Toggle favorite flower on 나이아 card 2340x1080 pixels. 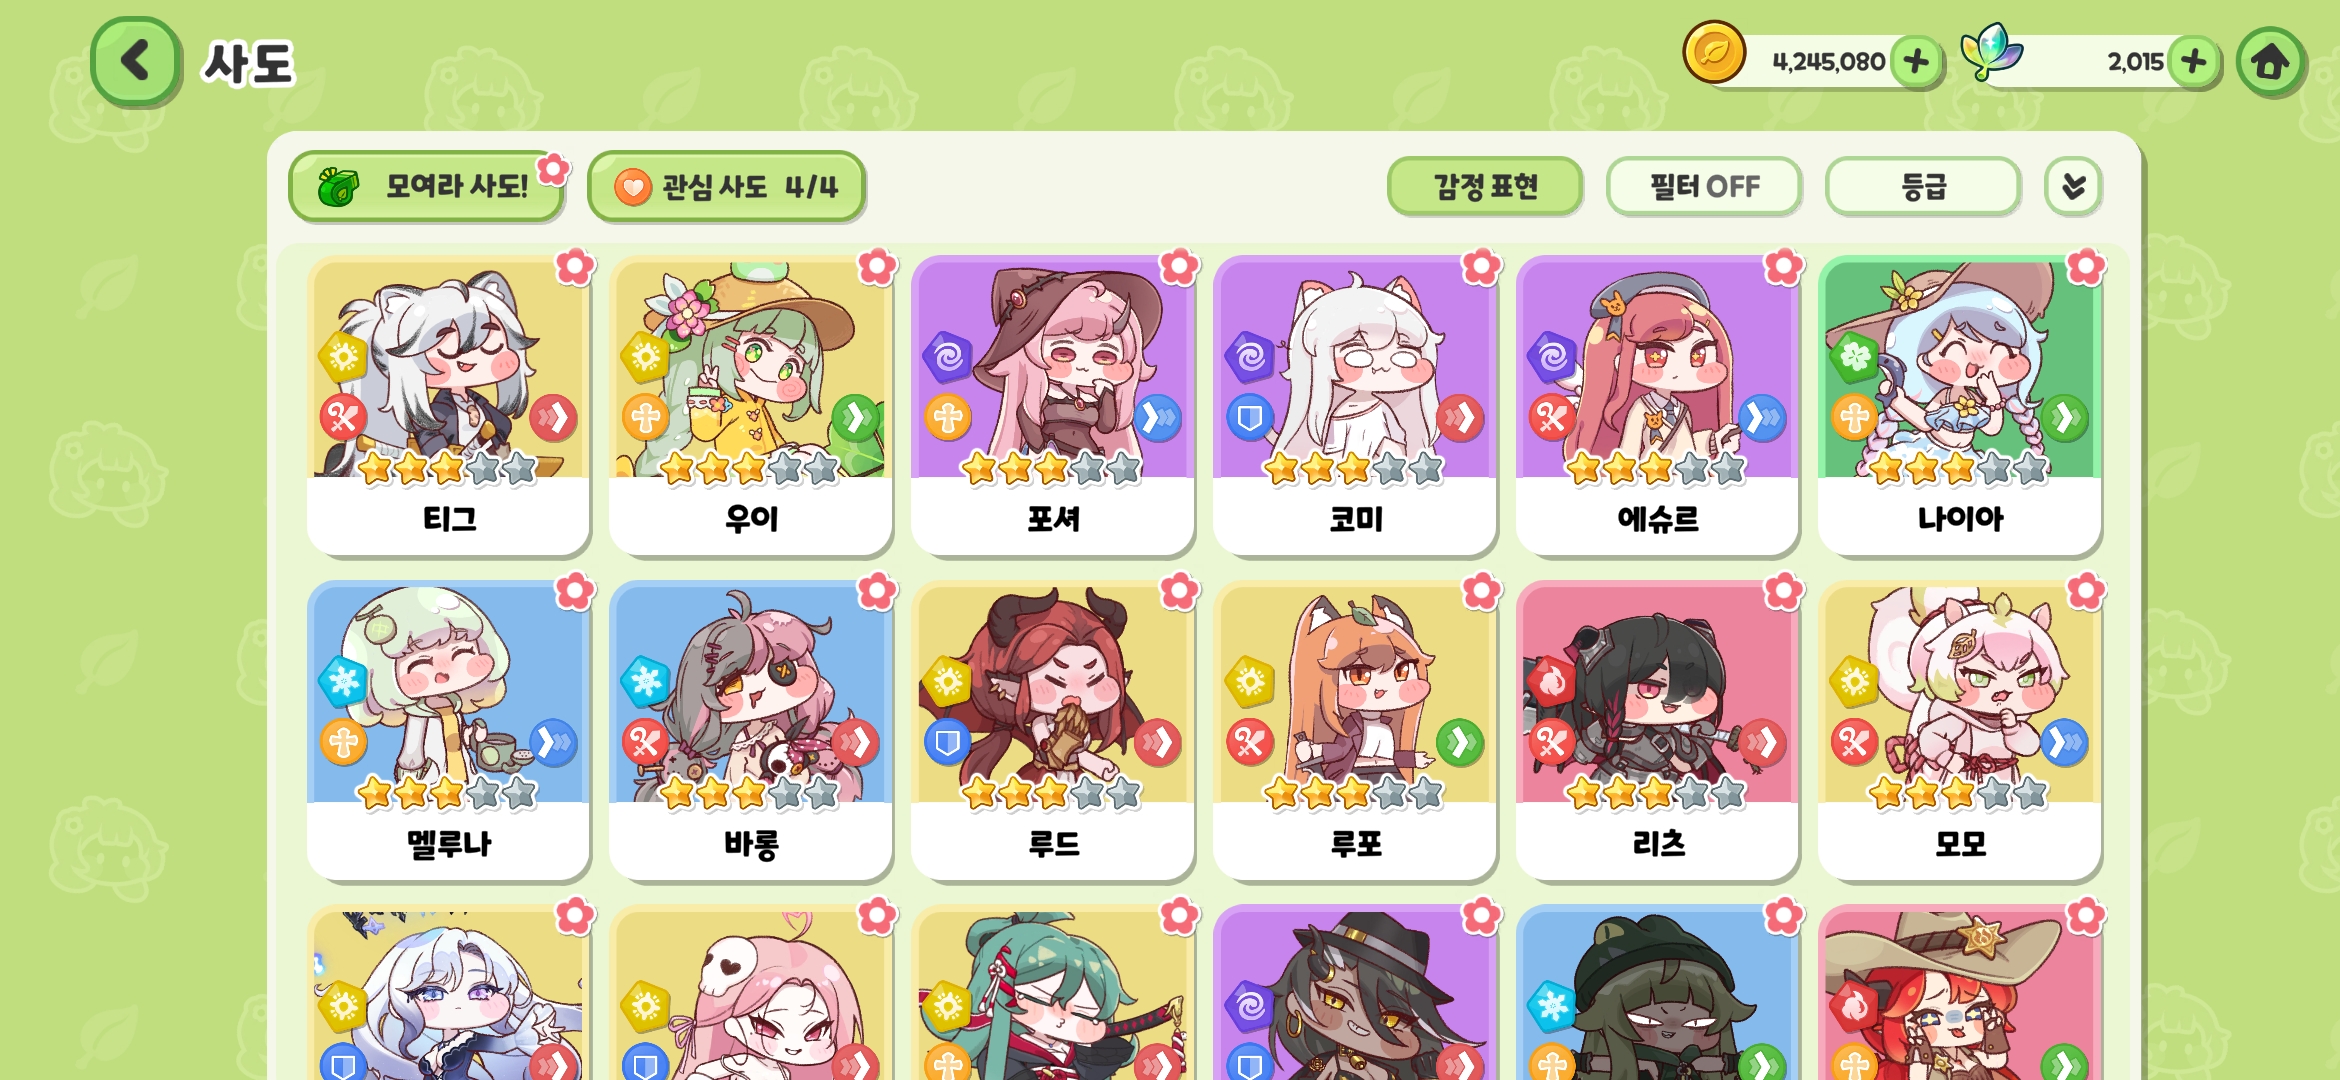2086,267
